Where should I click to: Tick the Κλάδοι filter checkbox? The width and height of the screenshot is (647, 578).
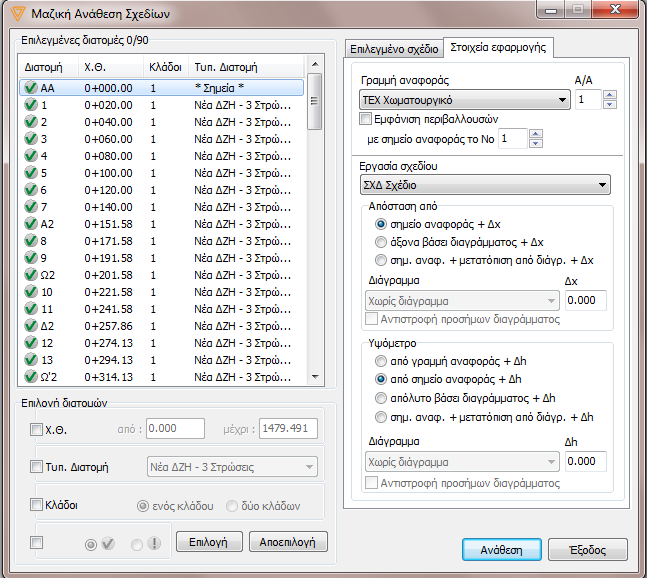[x=36, y=504]
